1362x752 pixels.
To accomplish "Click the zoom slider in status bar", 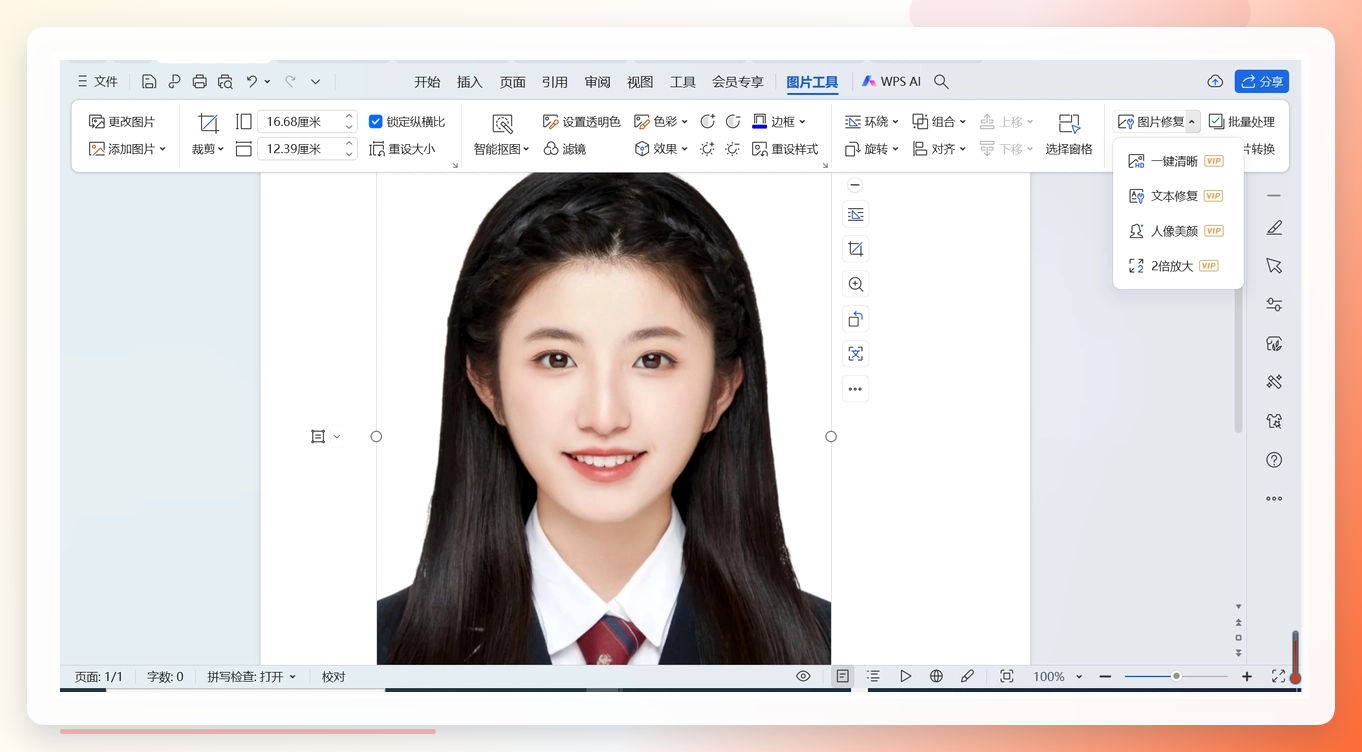I will (1176, 677).
